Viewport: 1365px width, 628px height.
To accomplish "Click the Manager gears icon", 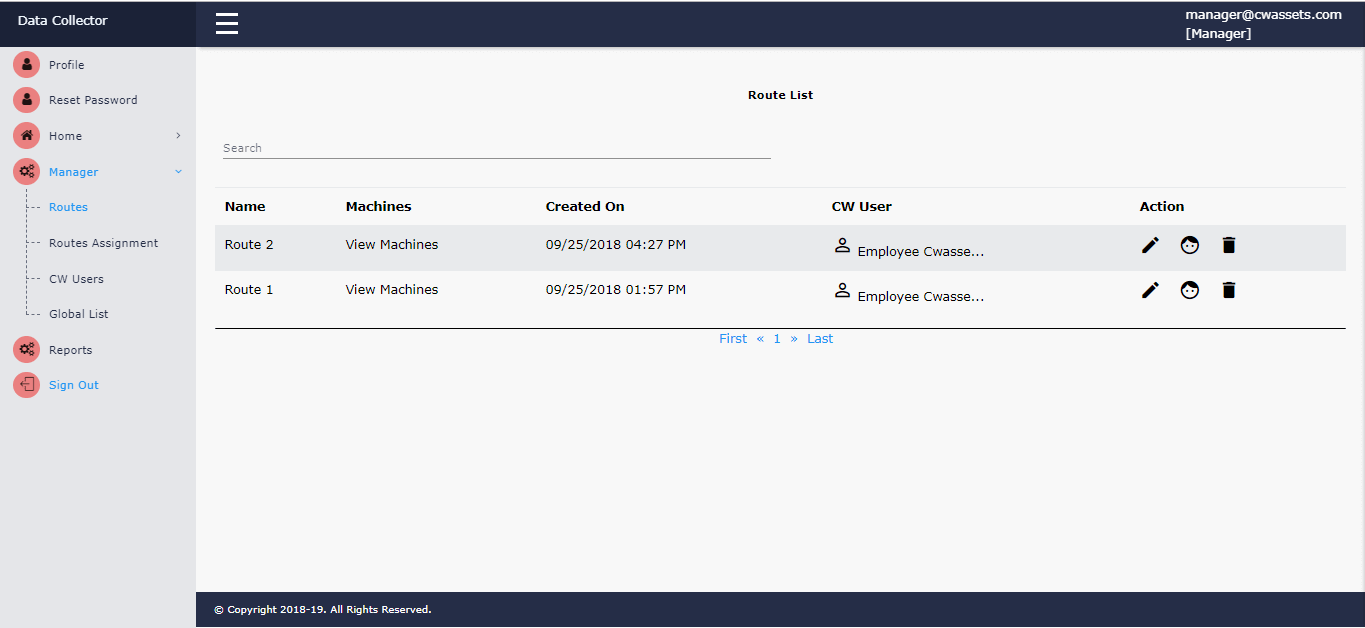I will pos(27,172).
